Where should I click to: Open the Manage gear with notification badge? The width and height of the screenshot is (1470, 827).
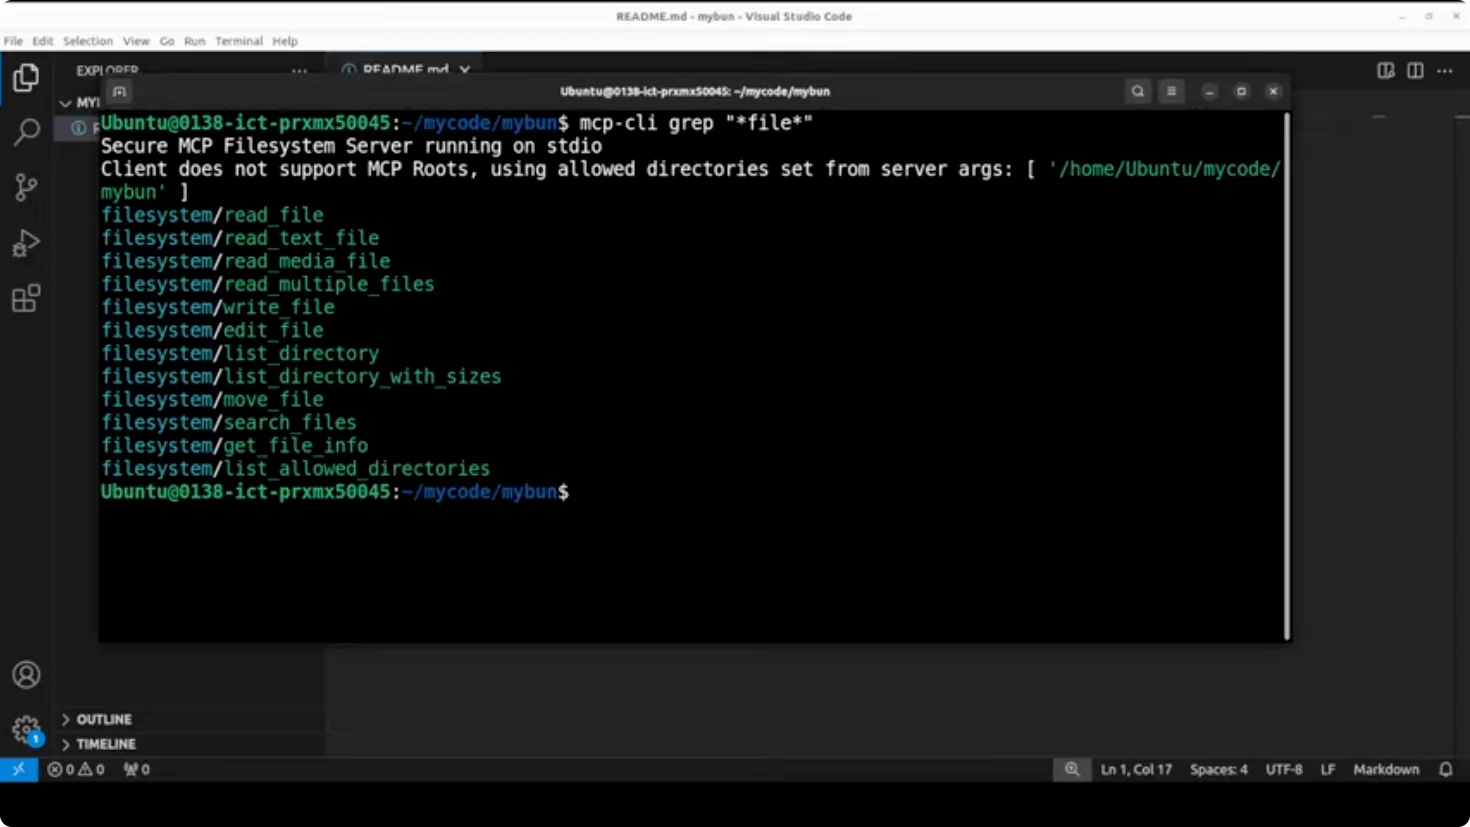(25, 729)
